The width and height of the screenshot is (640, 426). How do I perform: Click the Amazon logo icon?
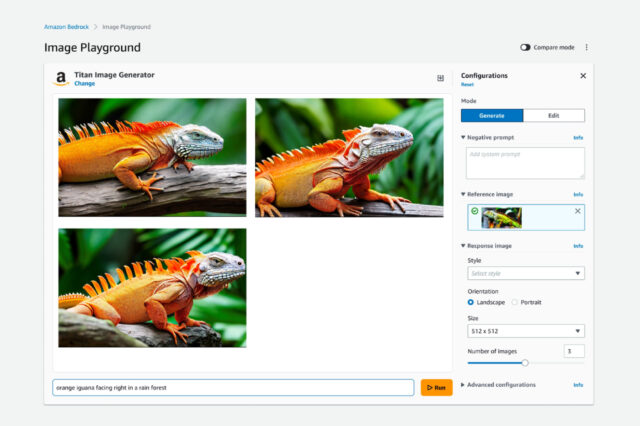(x=61, y=78)
